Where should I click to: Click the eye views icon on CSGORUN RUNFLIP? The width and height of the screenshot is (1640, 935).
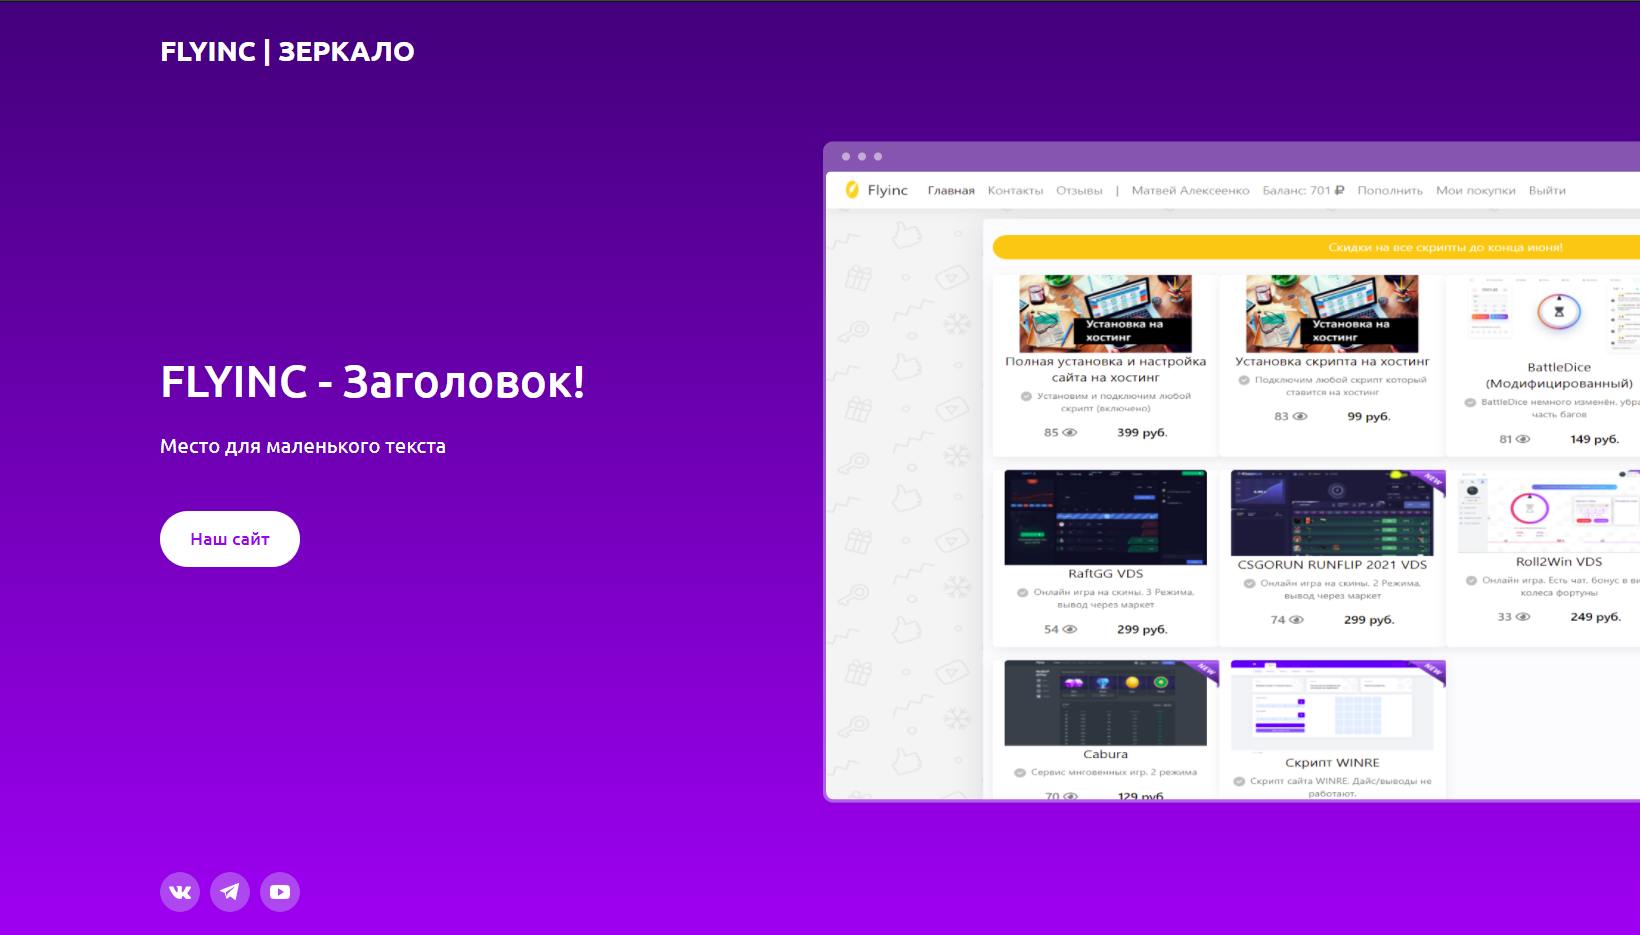tap(1296, 620)
